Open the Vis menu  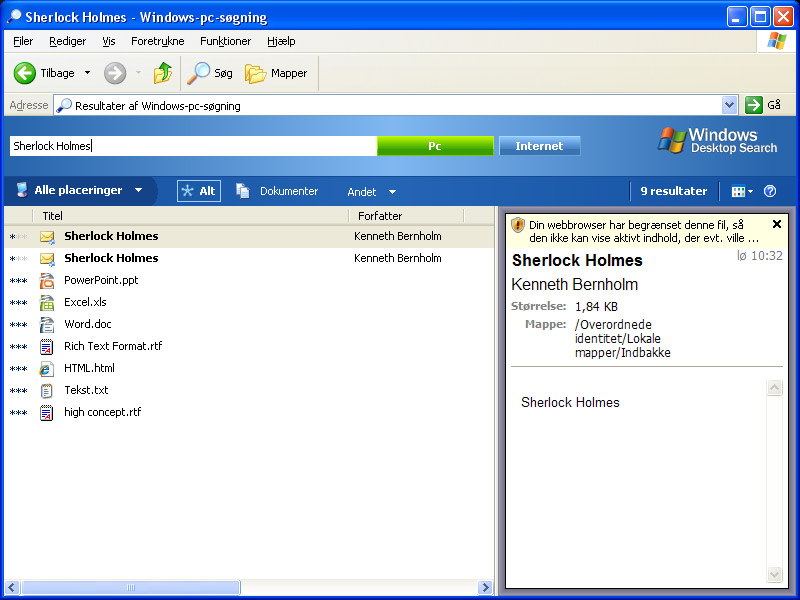point(109,41)
